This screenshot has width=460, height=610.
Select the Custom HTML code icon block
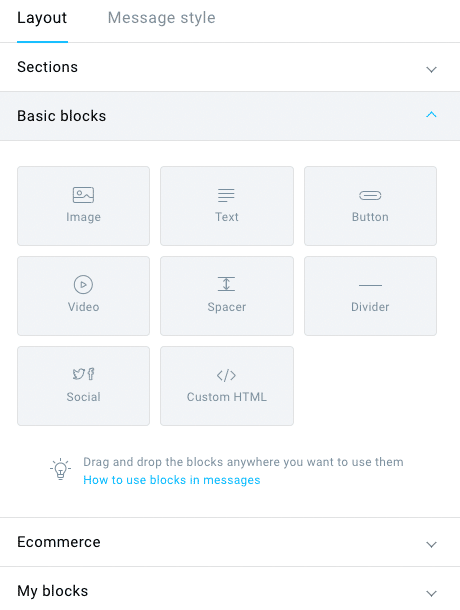point(226,375)
